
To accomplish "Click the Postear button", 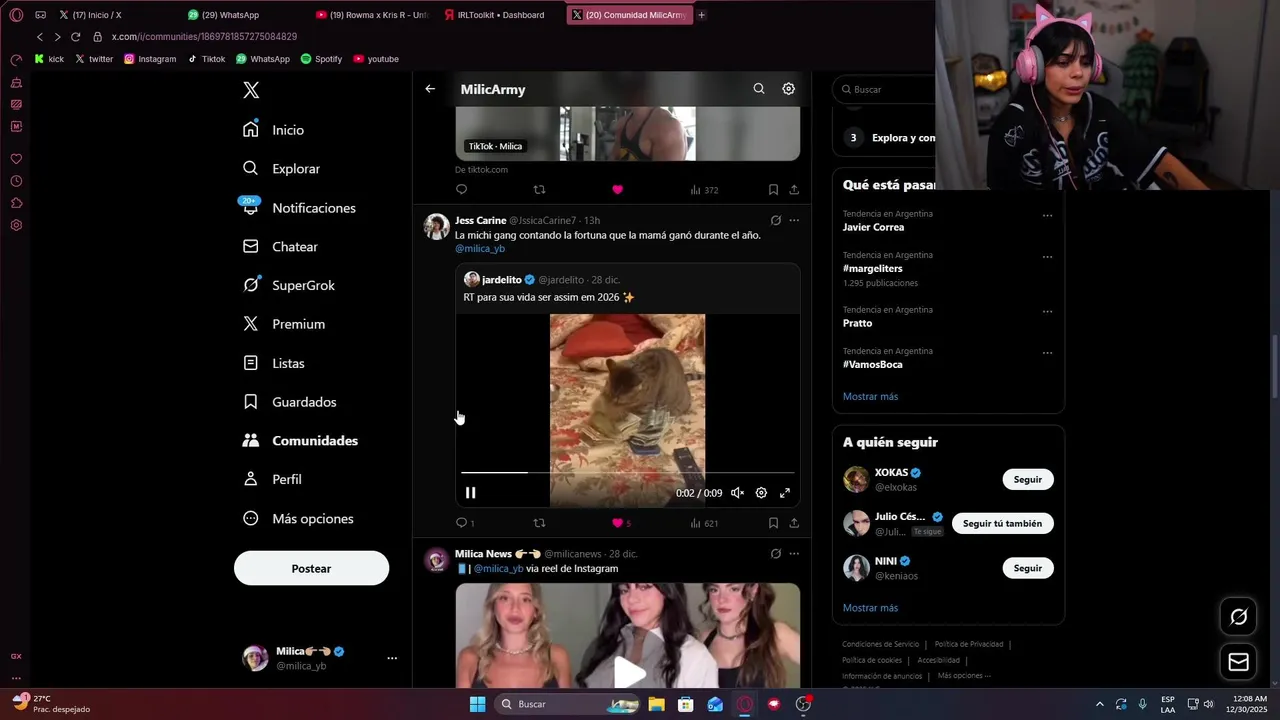I will (311, 568).
